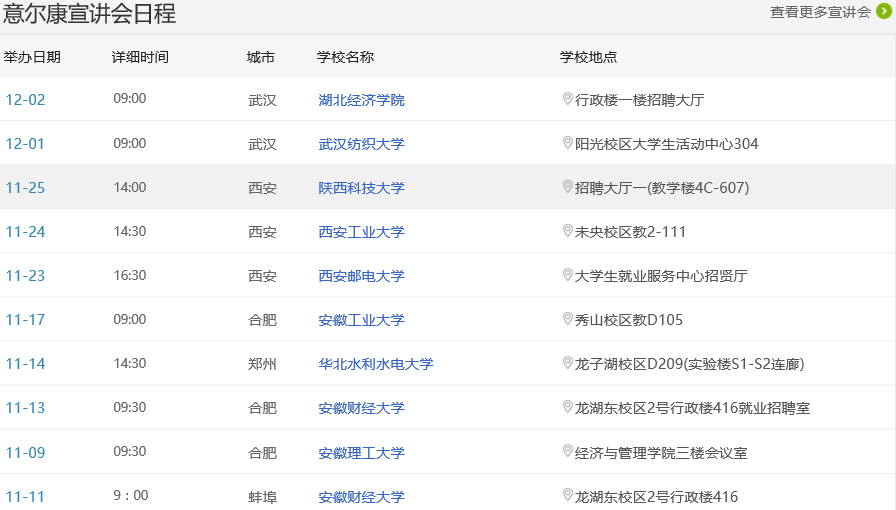Click 09:30 time in the 11-09 row
This screenshot has height=510, width=896.
tap(130, 452)
